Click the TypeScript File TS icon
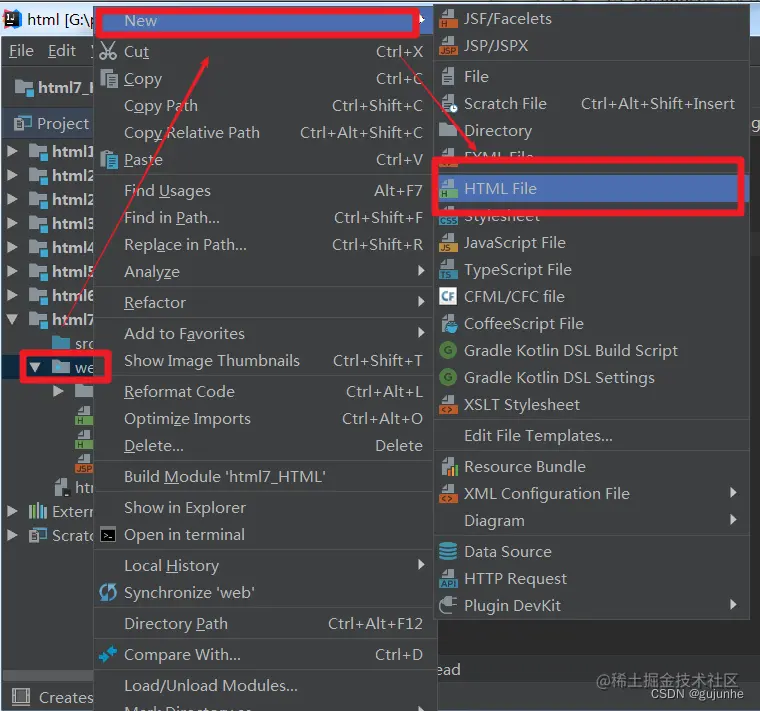Screen dimensions: 760x711 (448, 270)
